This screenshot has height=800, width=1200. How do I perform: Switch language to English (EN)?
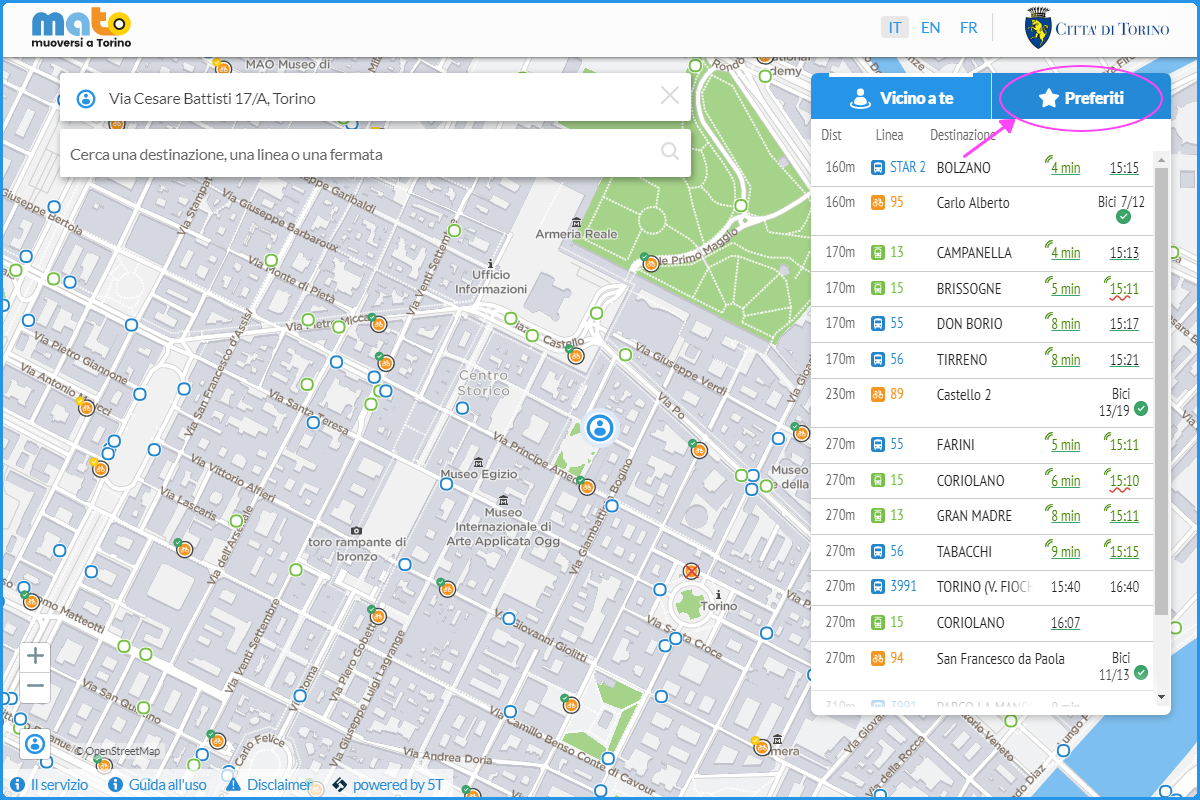930,28
